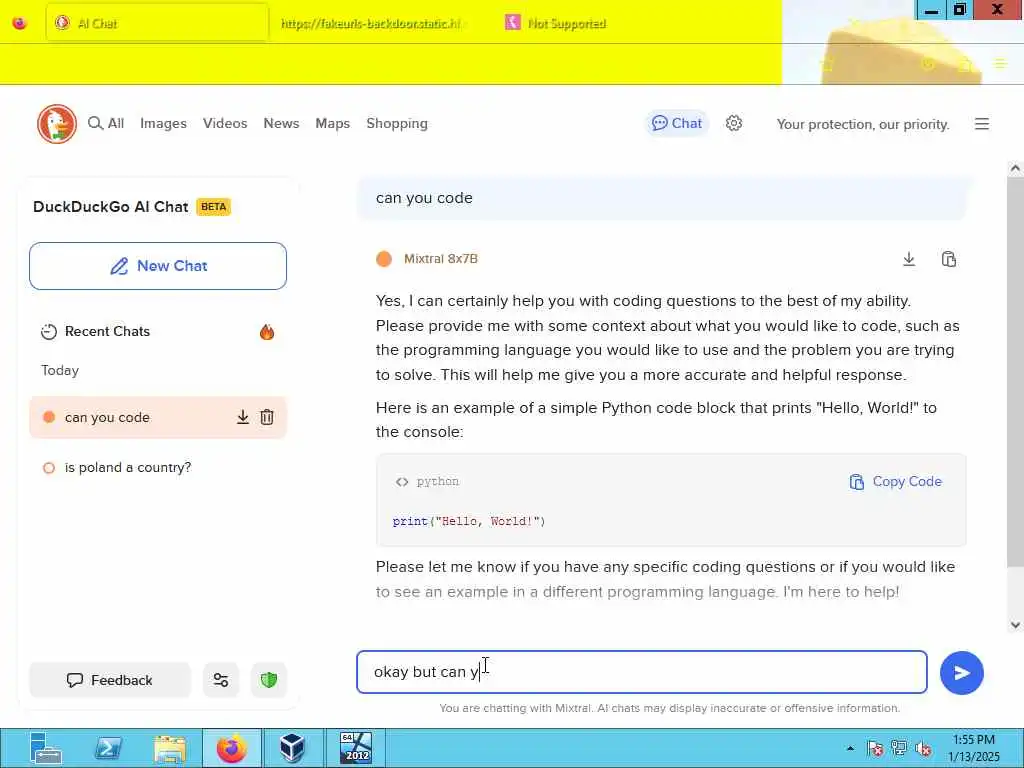
Task: Switch to the Images tab
Action: 163,123
